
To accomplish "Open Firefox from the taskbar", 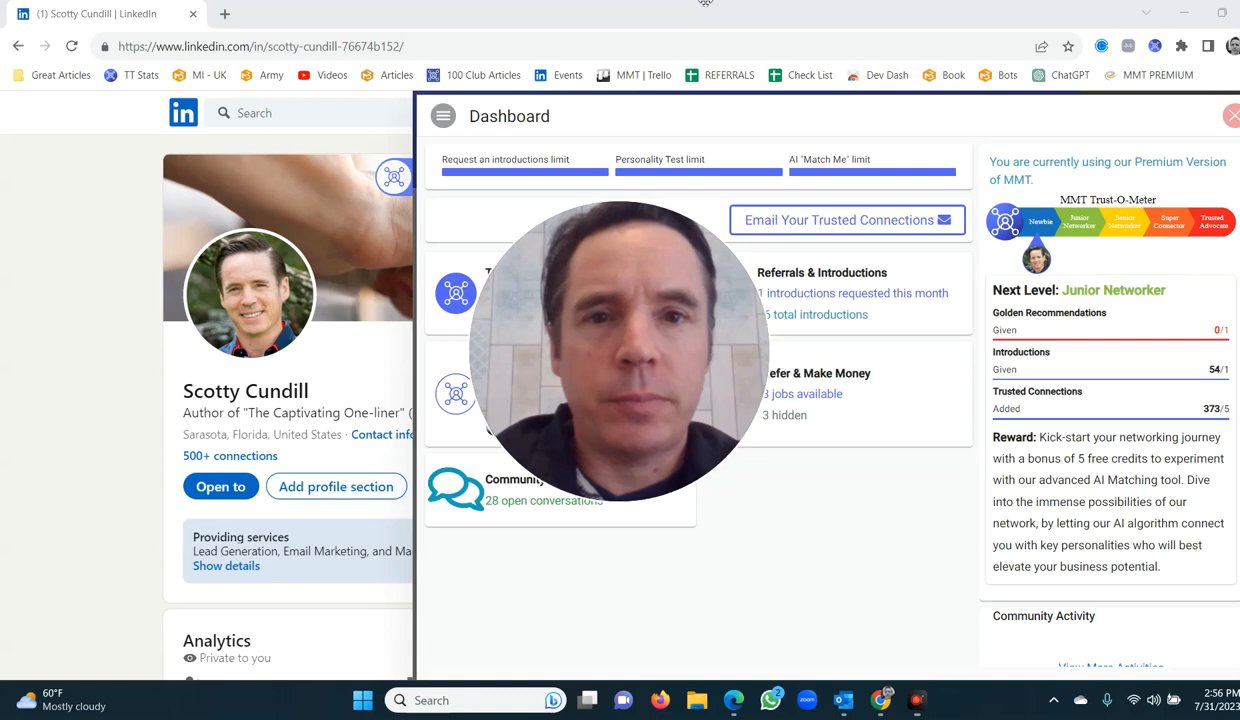I will tap(660, 700).
